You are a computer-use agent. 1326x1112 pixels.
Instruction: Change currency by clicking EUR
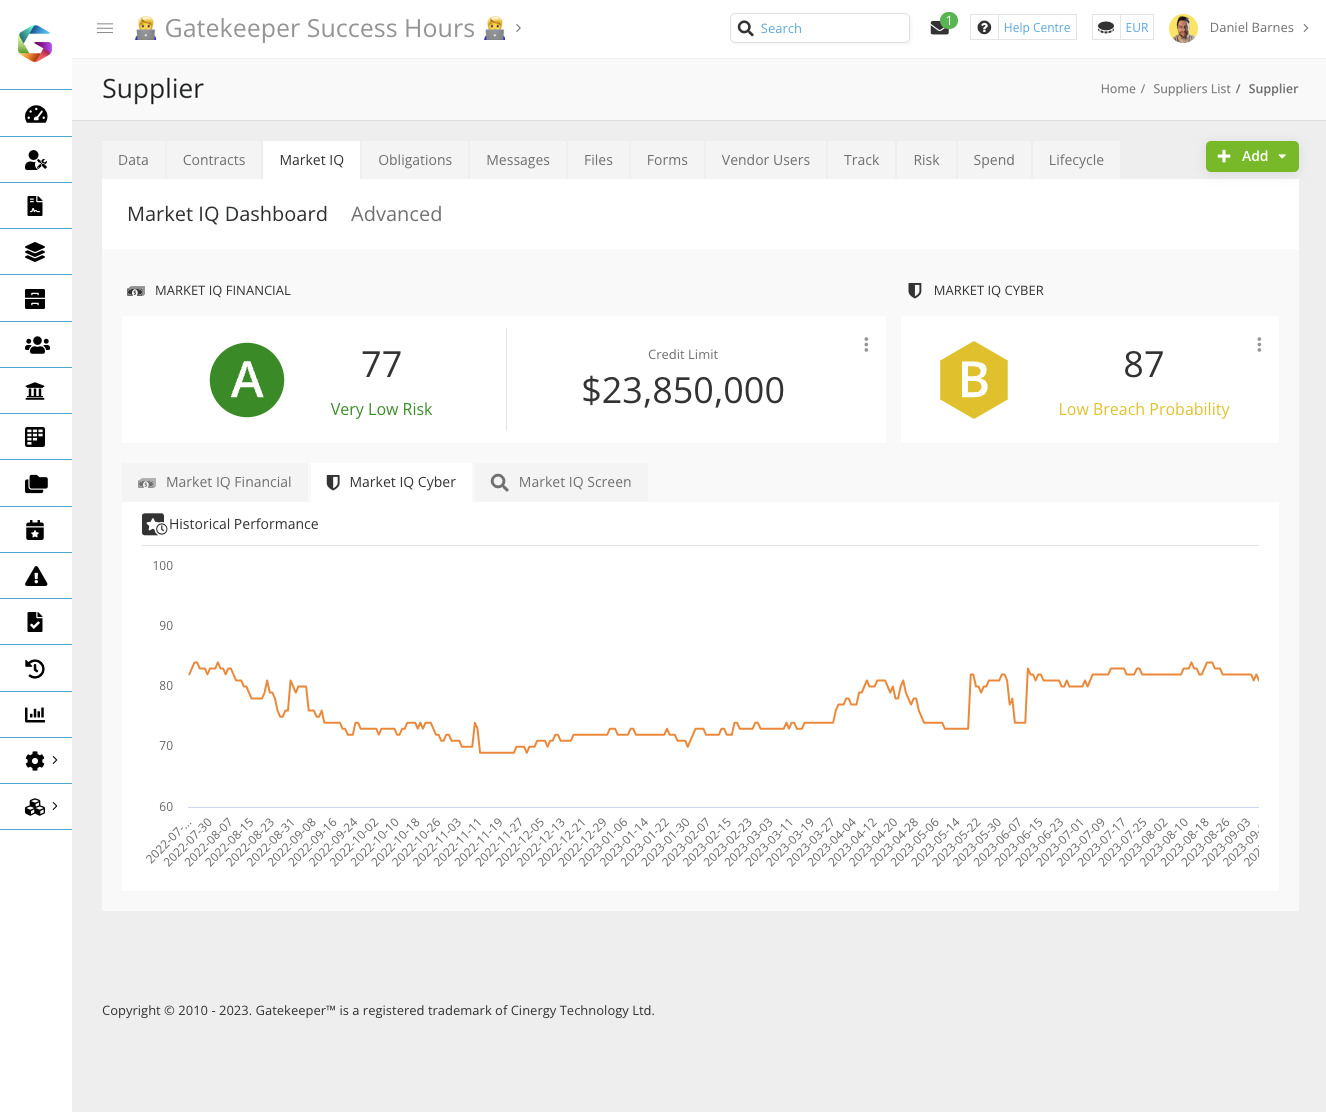[x=1137, y=27]
